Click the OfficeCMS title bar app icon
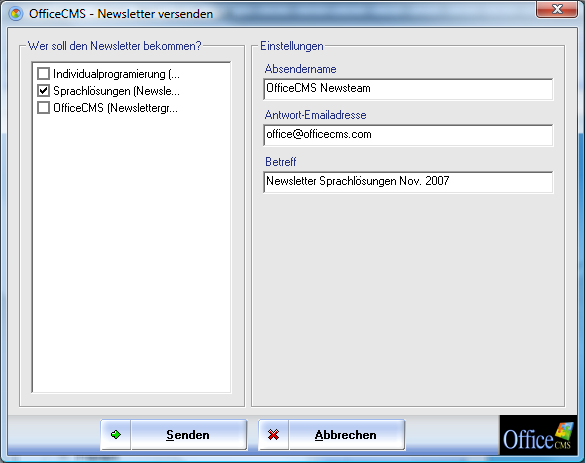The width and height of the screenshot is (585, 463). click(16, 14)
